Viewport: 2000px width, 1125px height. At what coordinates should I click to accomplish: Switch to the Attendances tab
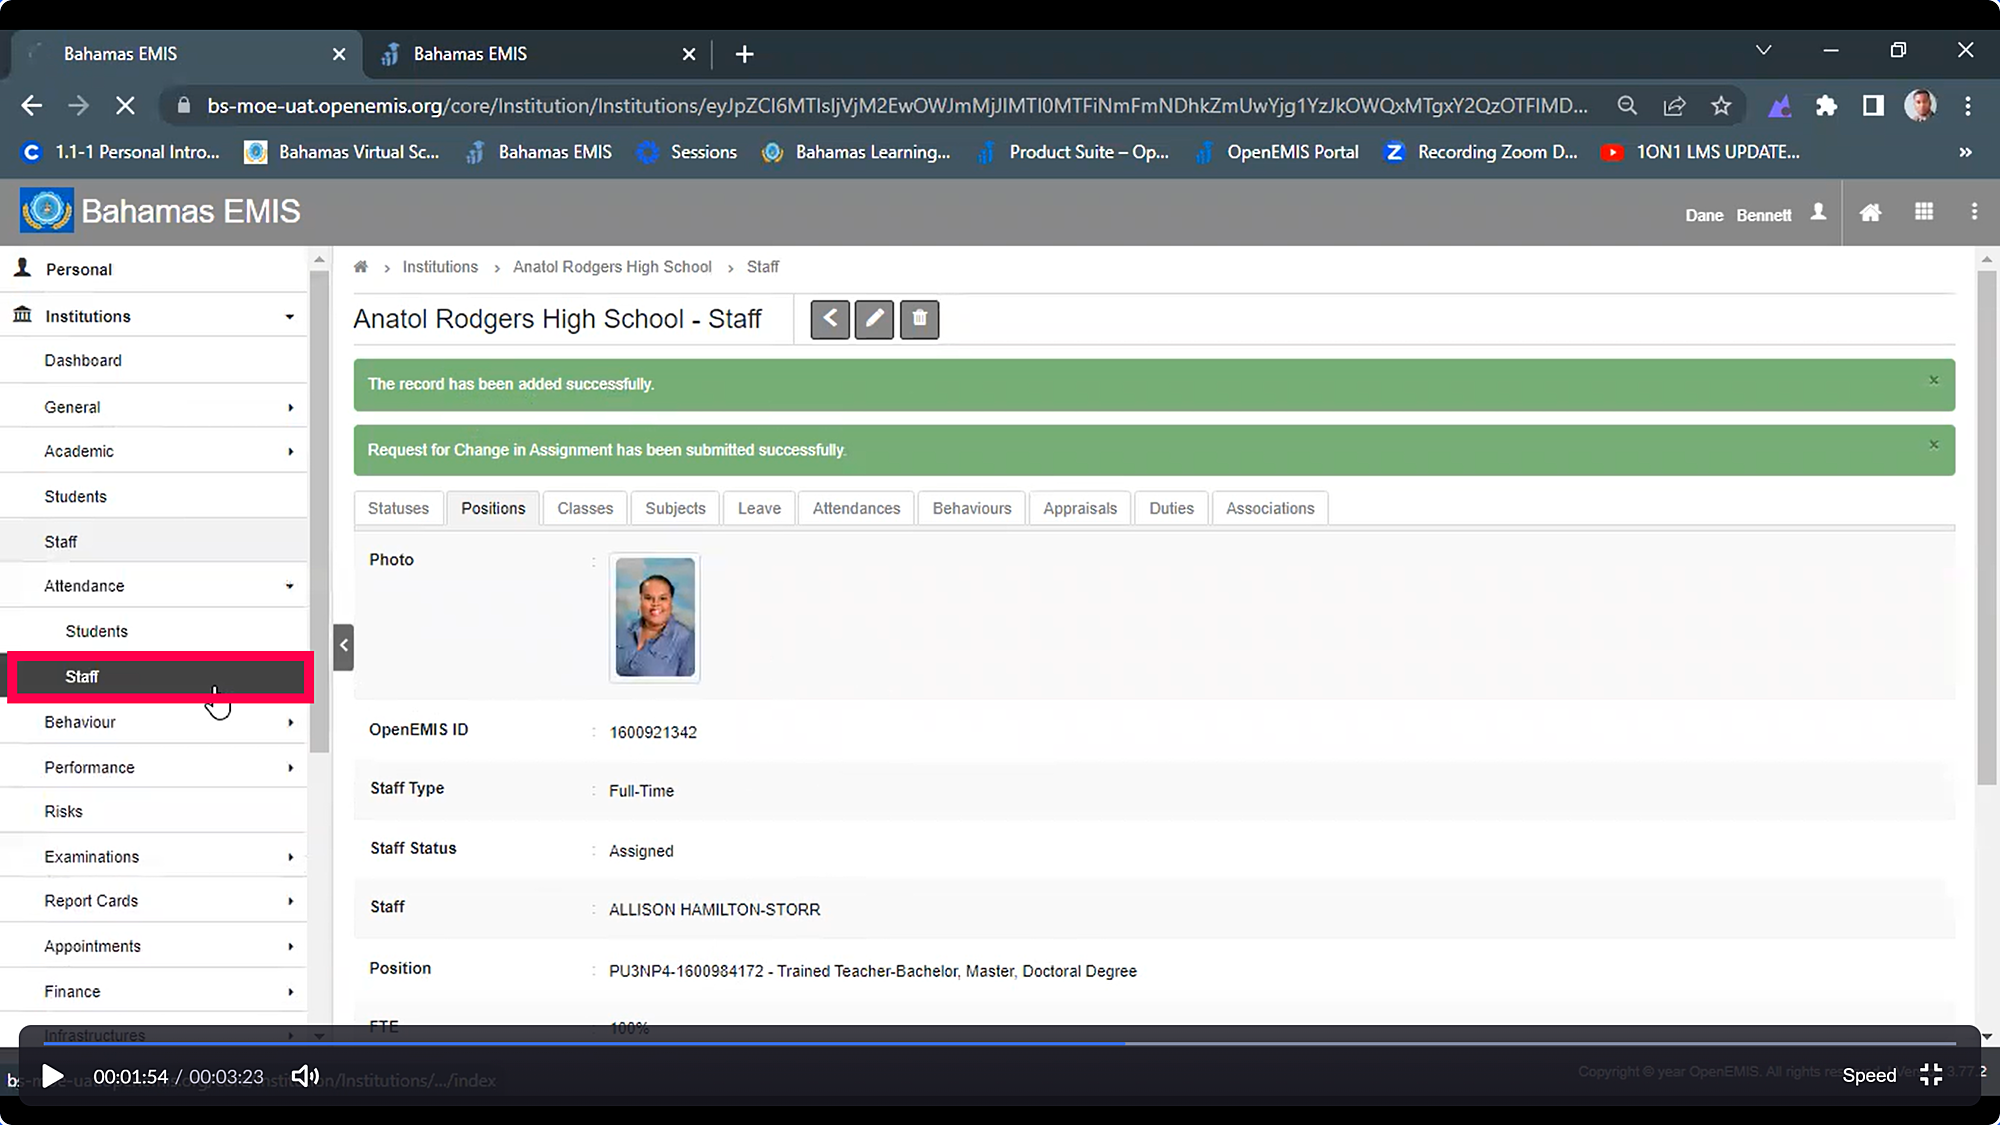856,508
